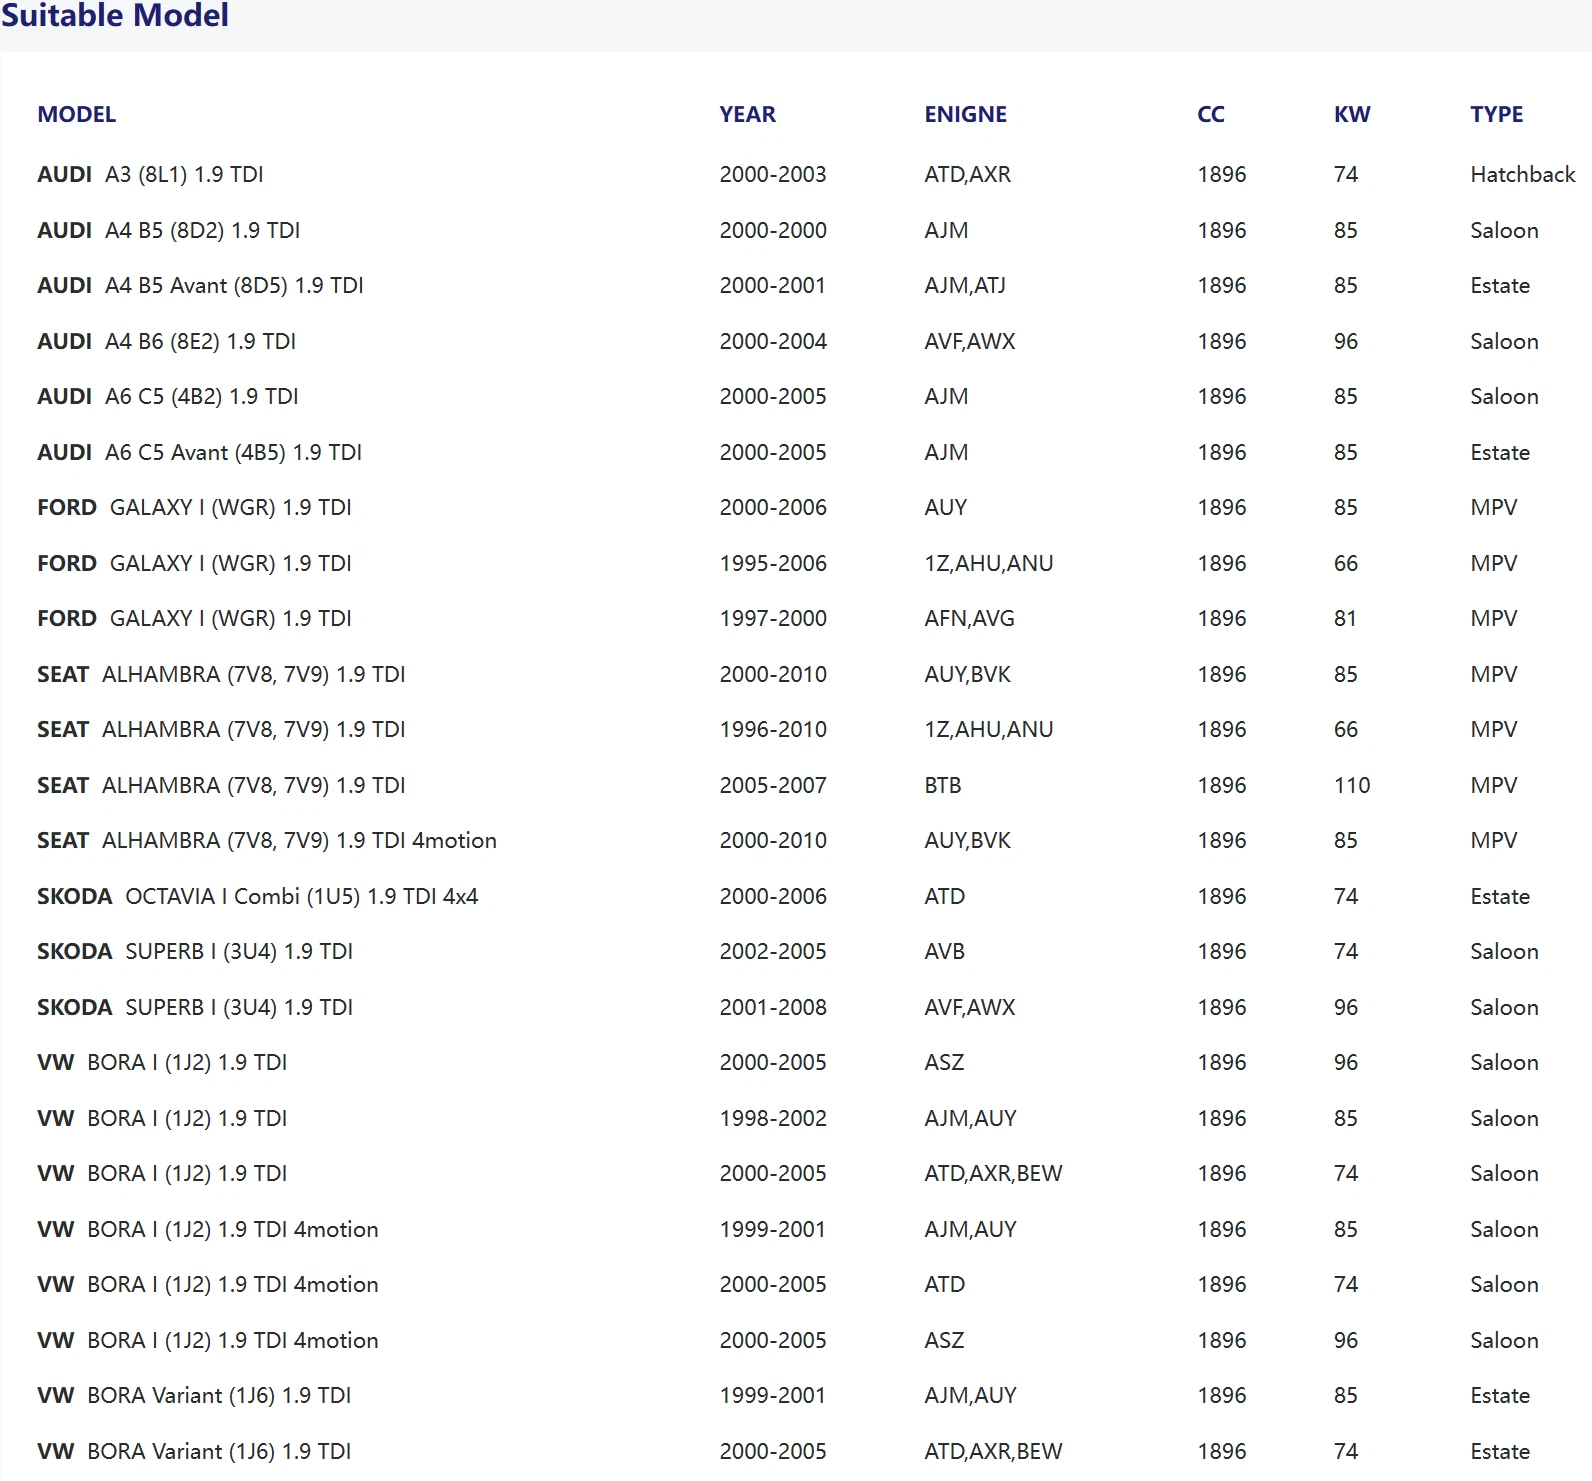Select the year cell 2001-2008
Screen dimensions: 1592x1481
point(773,1007)
